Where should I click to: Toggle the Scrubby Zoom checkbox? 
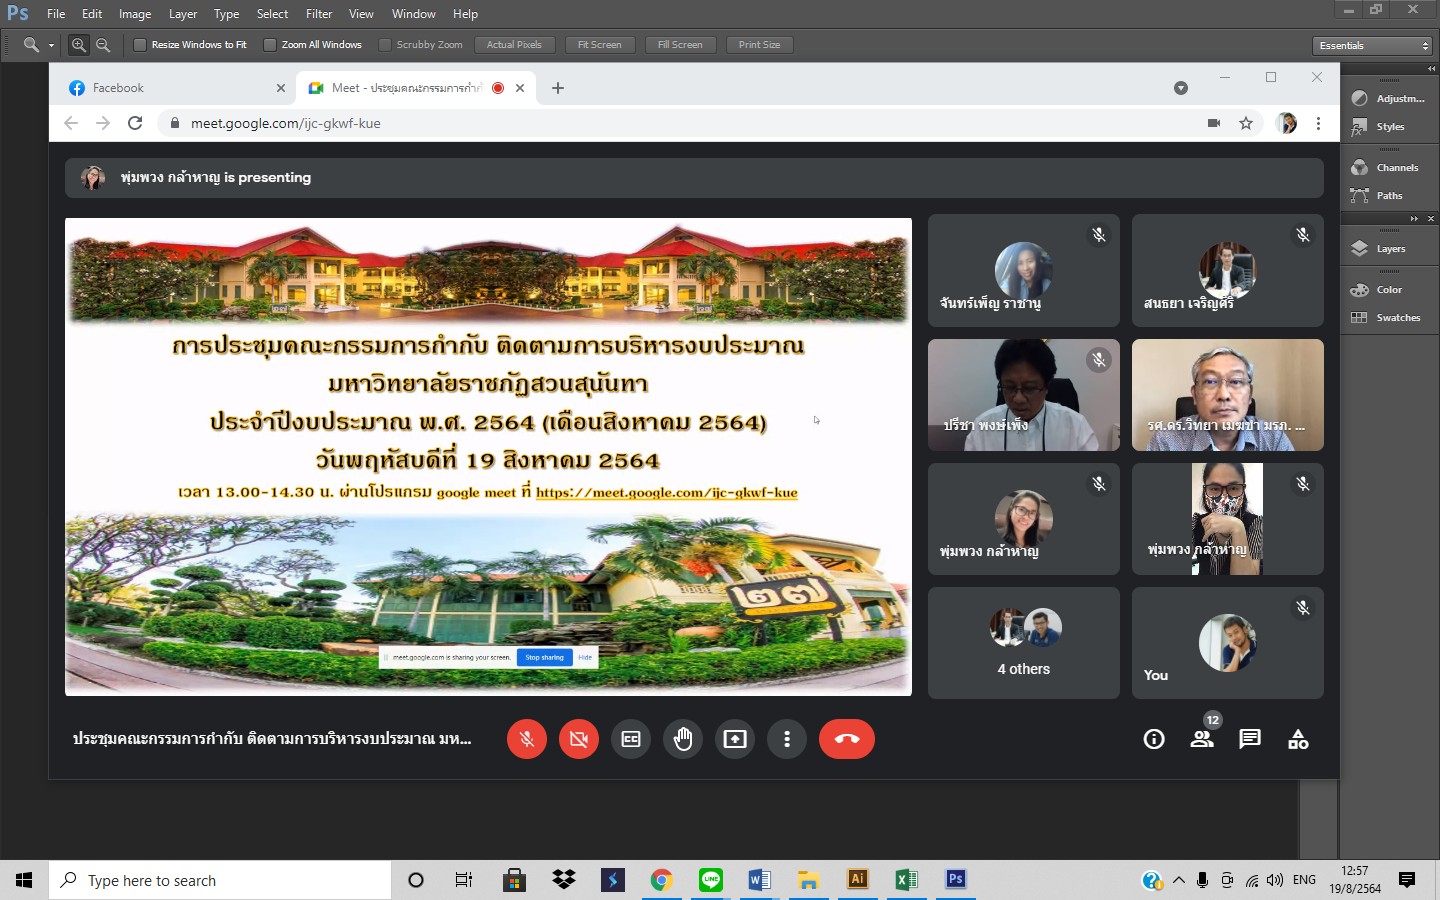pyautogui.click(x=385, y=45)
